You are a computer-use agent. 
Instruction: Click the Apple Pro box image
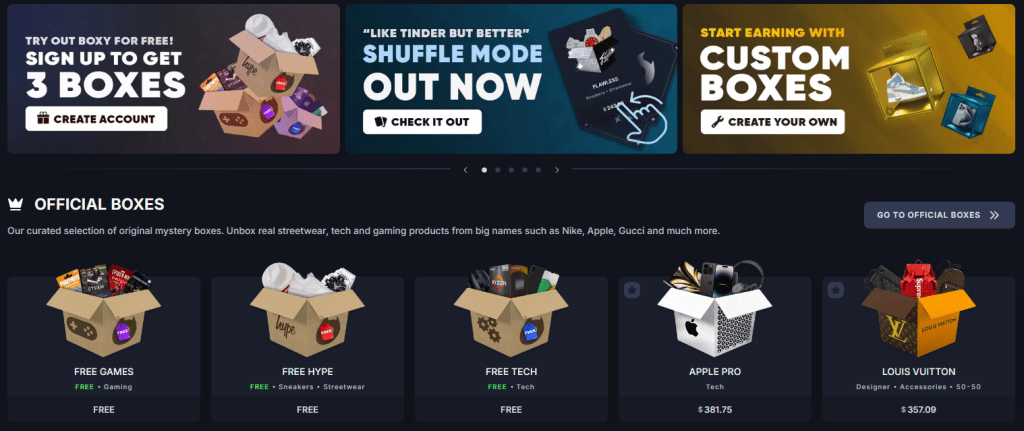coord(714,308)
